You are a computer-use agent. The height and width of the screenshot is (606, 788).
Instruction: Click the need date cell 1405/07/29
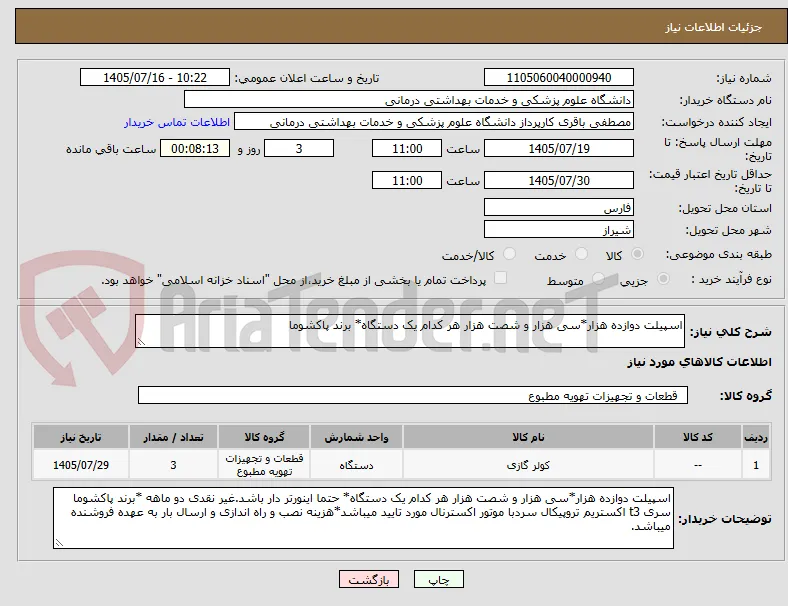[81, 465]
